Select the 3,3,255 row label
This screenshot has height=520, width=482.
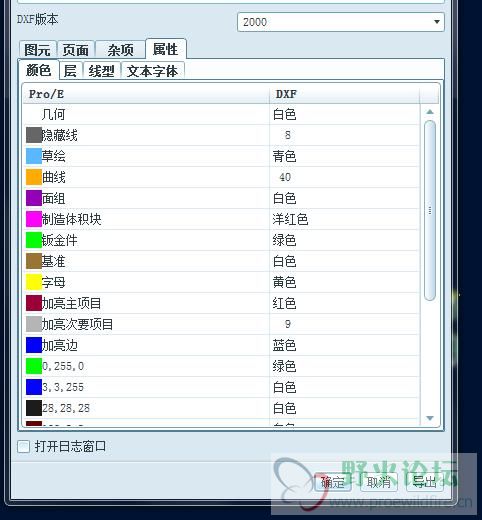(x=63, y=387)
